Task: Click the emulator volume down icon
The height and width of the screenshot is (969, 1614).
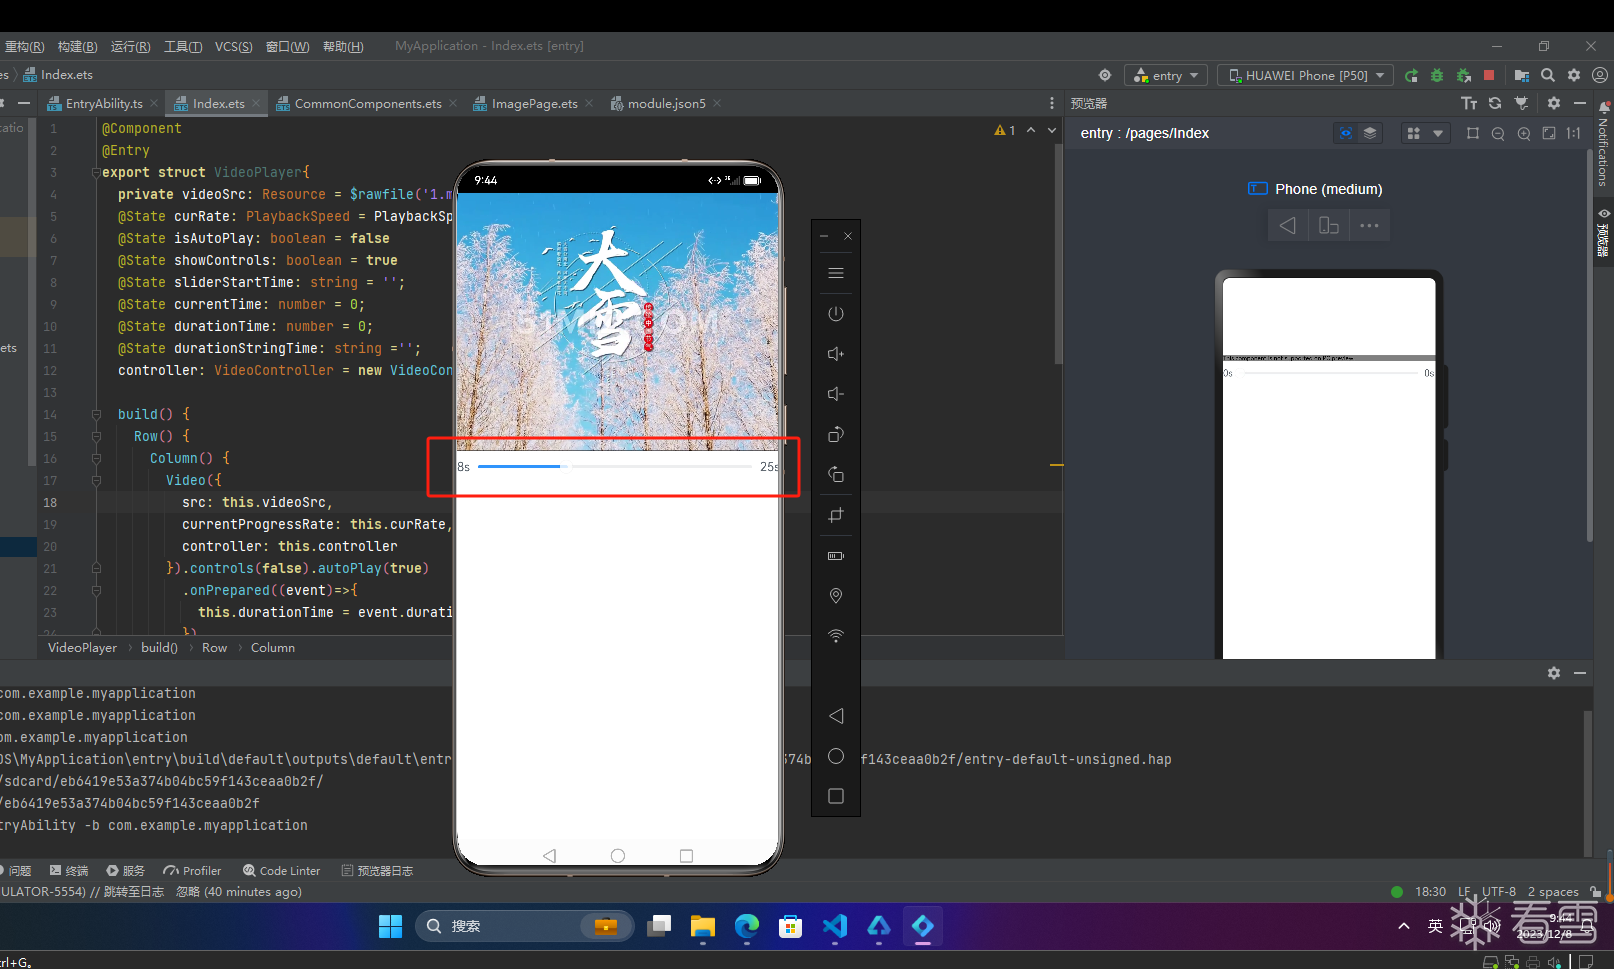Action: pos(836,394)
